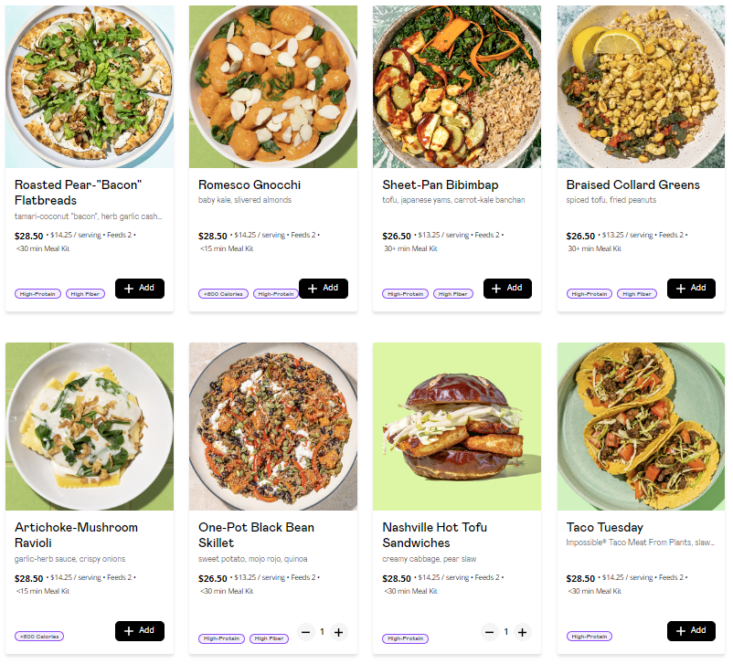Click the High-Protein tag on Taco Tuesday

(590, 636)
